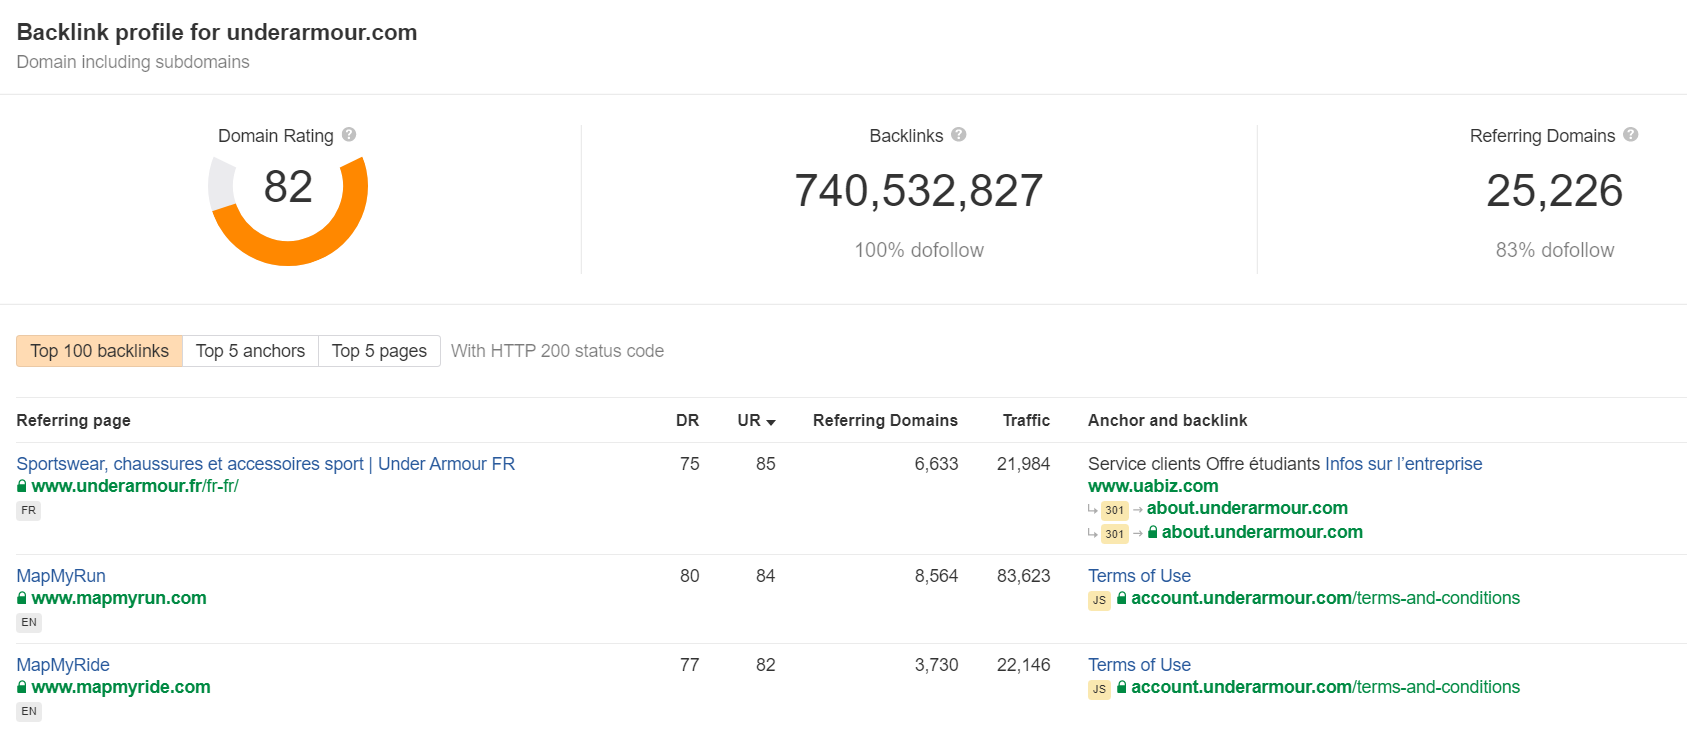Viewport: 1687px width, 729px height.
Task: Open the www.underarmour.fr/fr-fr/ URL
Action: 135,486
